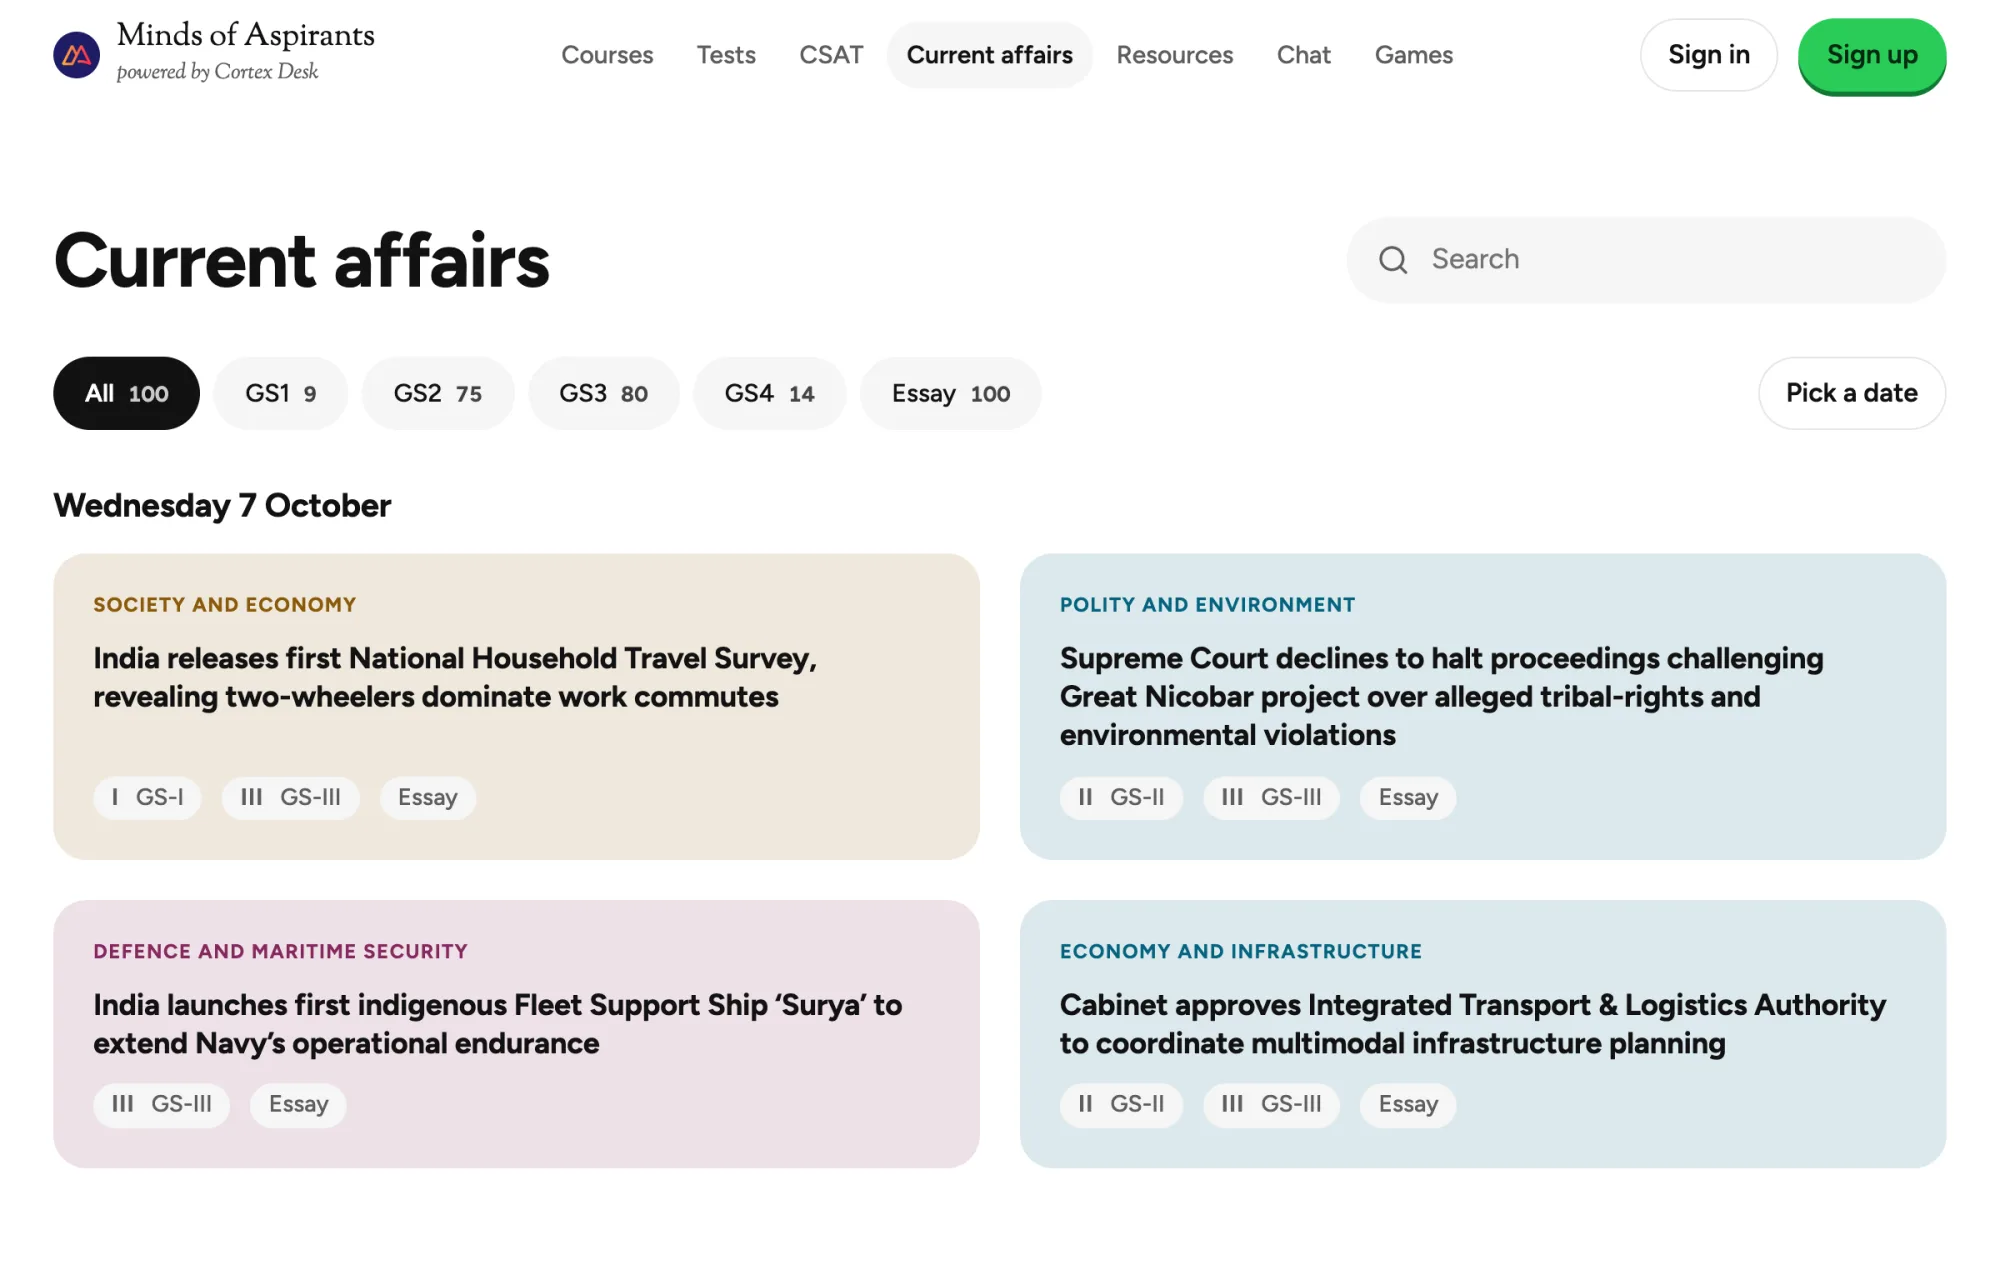
Task: Click the 'Defence and Maritime Security' label
Action: (x=281, y=952)
